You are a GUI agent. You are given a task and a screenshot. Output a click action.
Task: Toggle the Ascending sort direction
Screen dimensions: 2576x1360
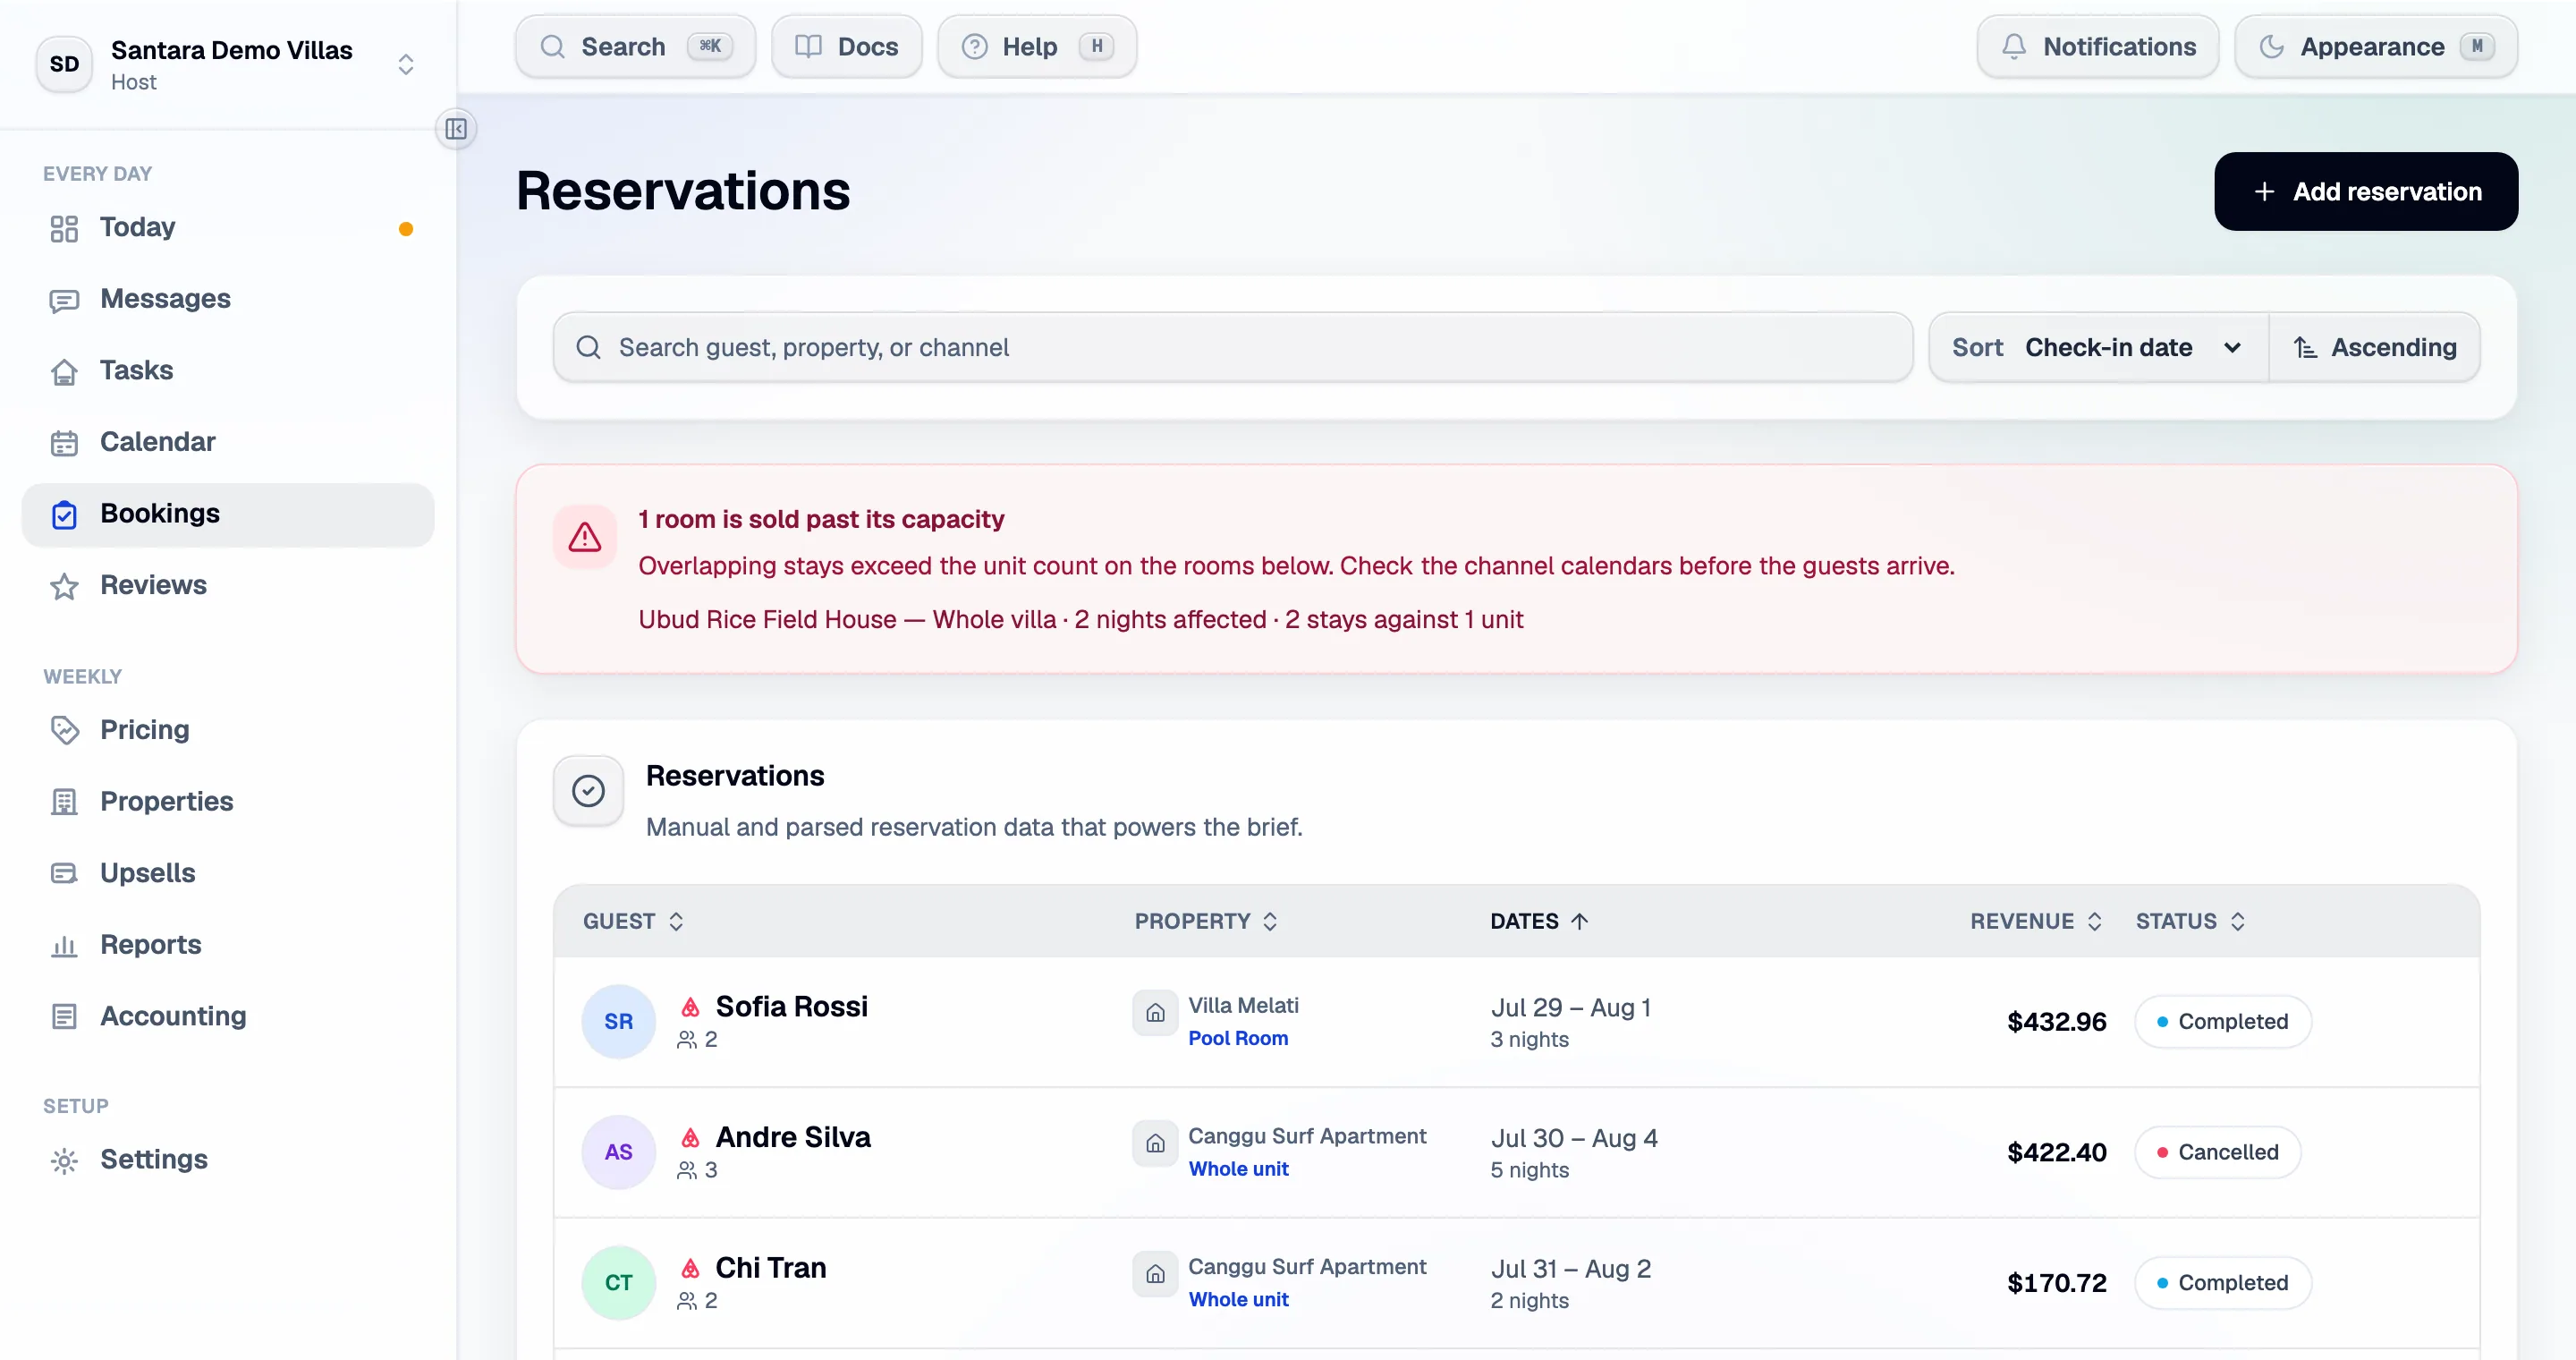click(2374, 347)
